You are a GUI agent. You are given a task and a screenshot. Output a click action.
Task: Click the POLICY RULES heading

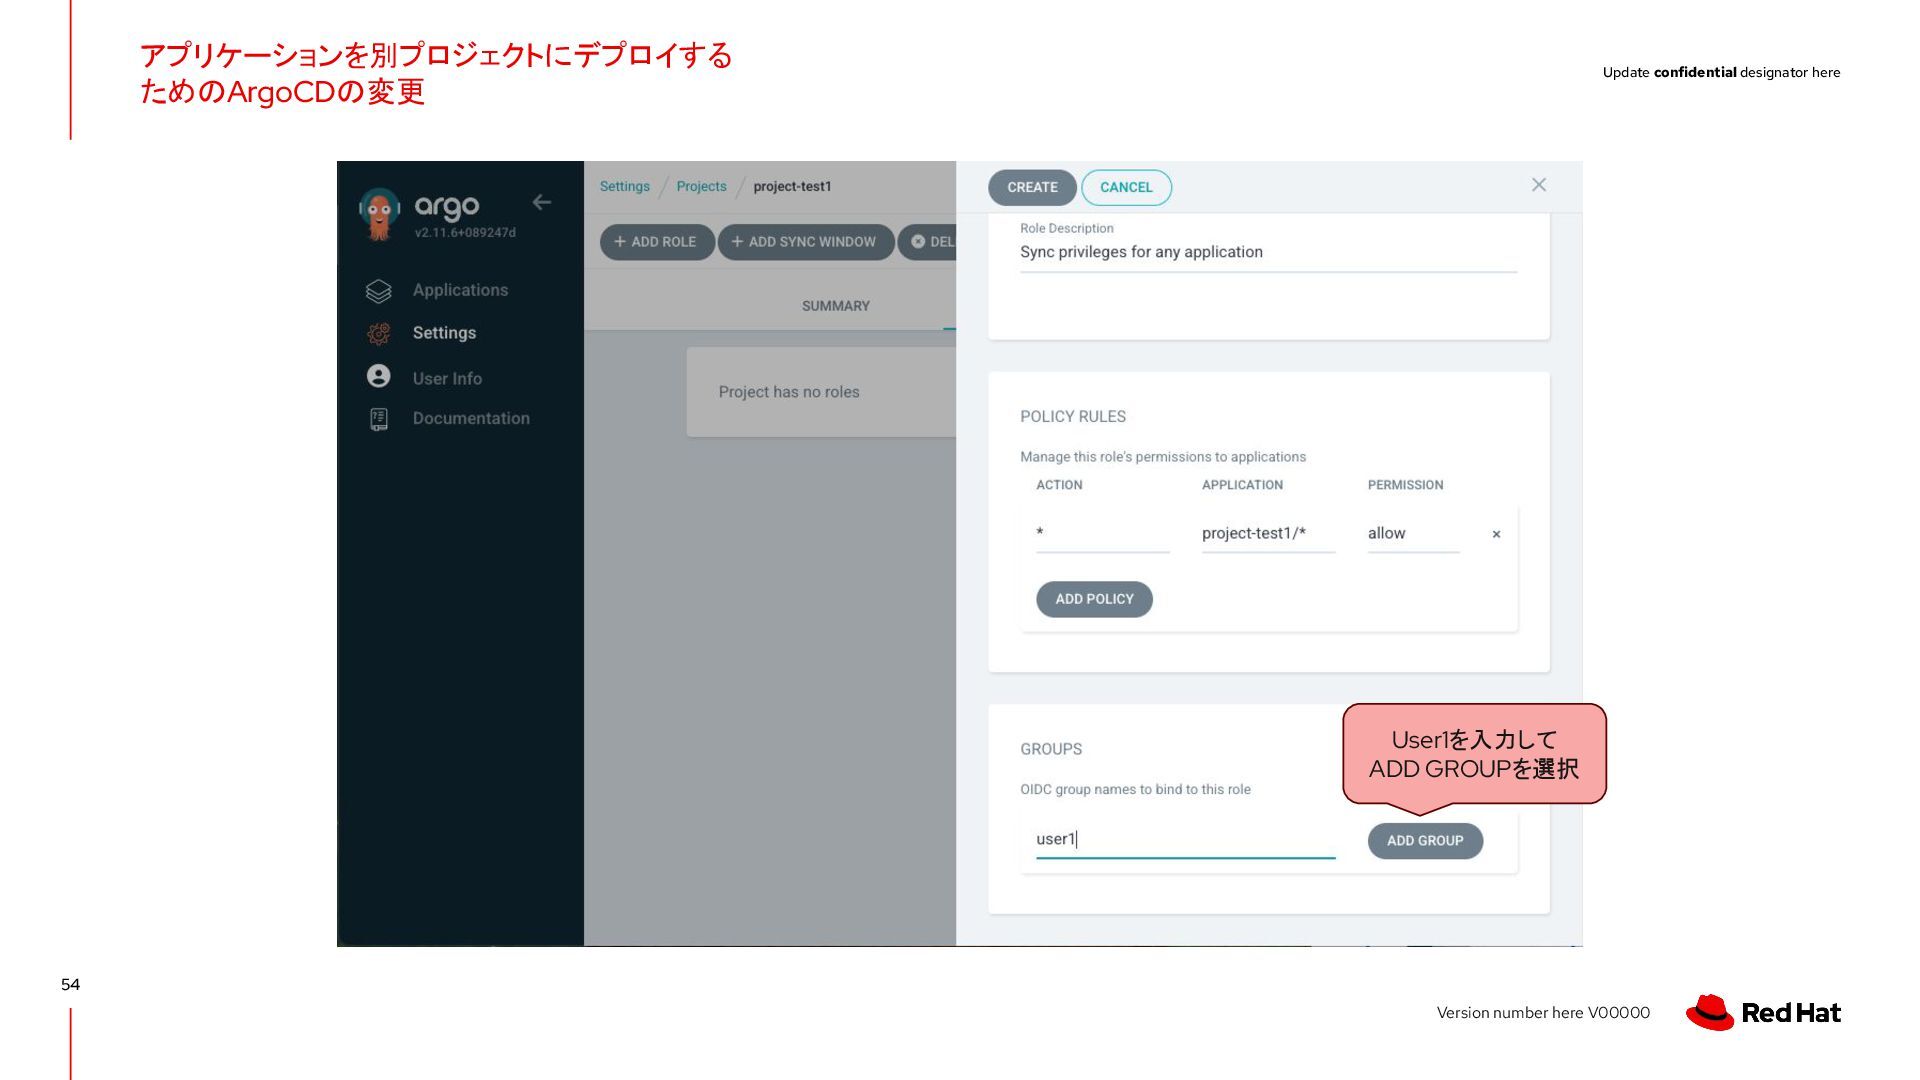tap(1073, 417)
